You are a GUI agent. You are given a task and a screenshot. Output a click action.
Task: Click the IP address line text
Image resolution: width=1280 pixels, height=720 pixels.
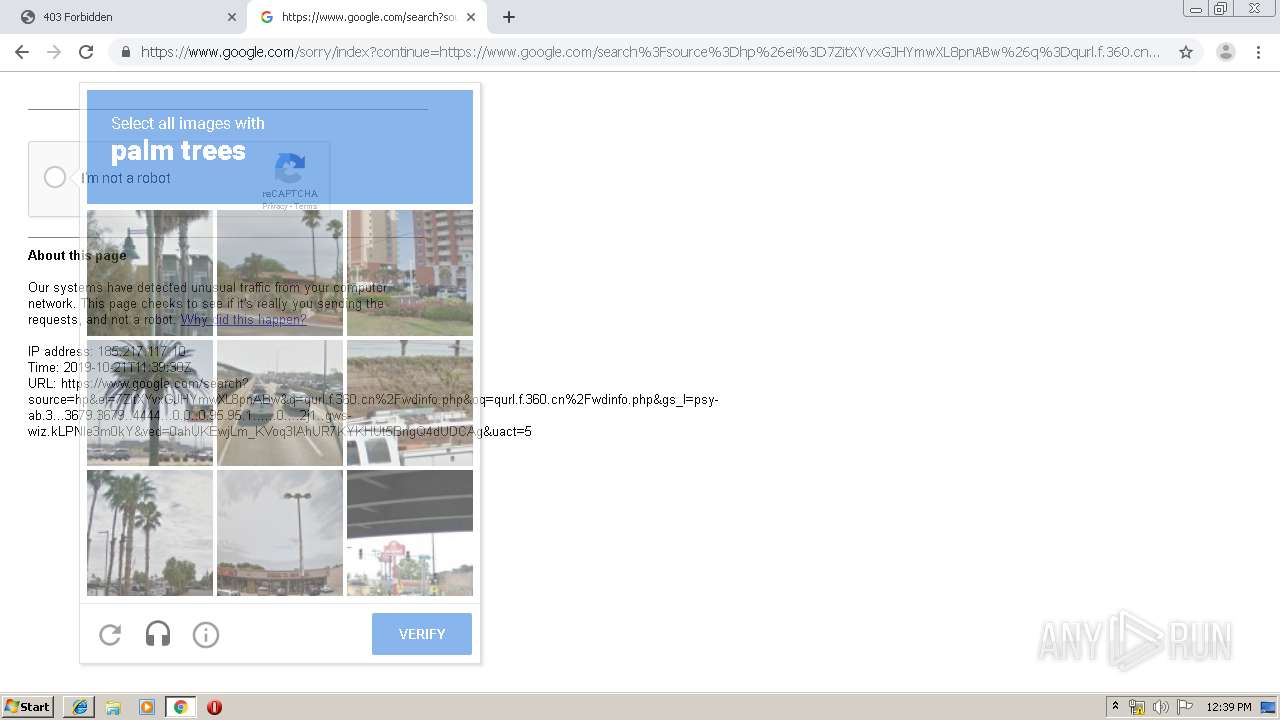(107, 352)
